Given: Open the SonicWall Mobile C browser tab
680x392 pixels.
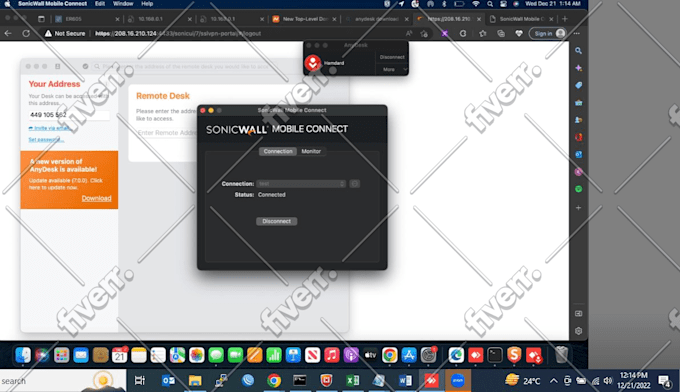Looking at the screenshot, I should [x=522, y=19].
